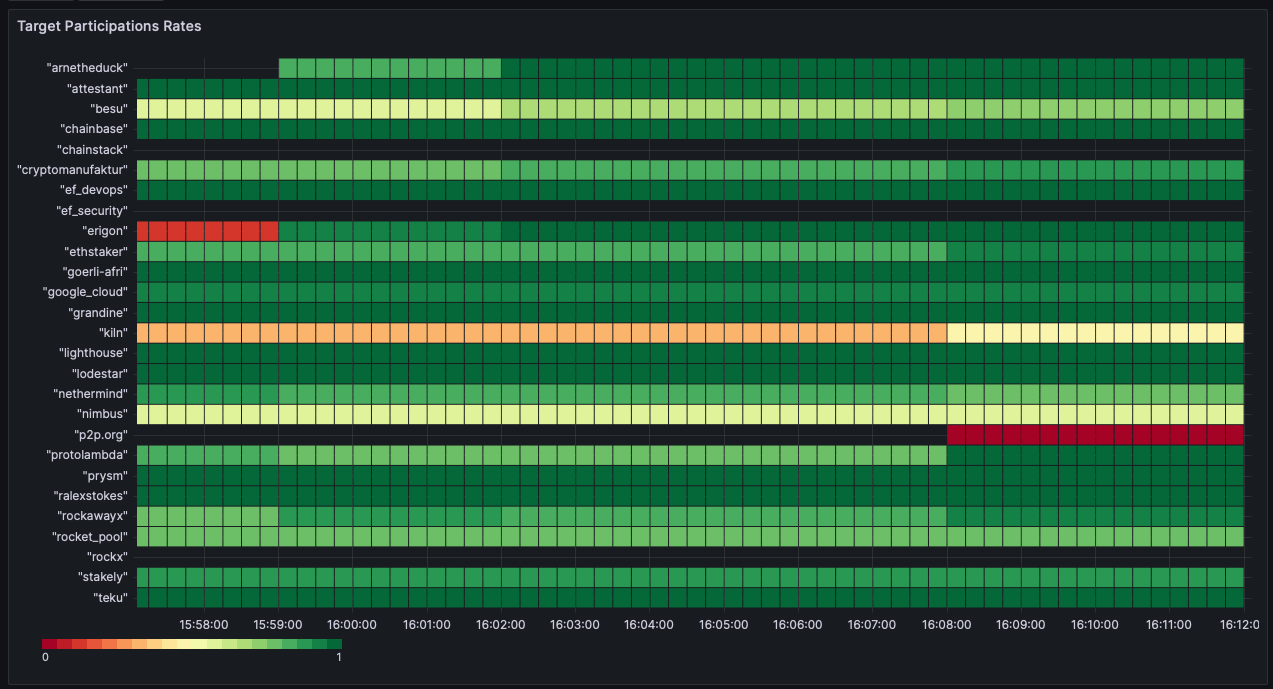Click the "ef_security" row label
The image size is (1273, 689).
(92, 211)
